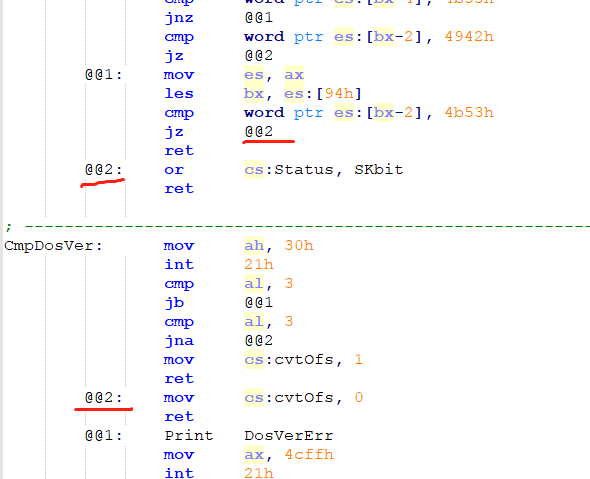Click the 30h value after ah
The image size is (590, 479).
tap(299, 246)
